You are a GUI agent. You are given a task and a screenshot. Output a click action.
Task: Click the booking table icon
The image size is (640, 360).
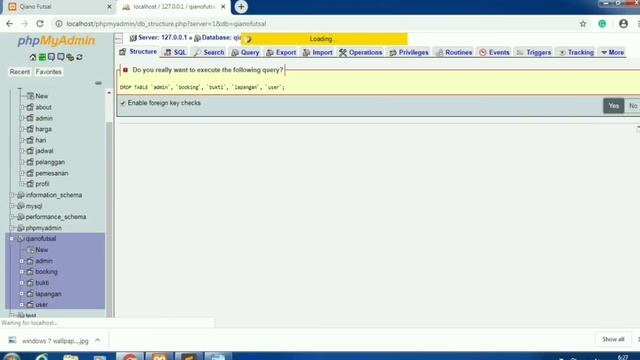click(x=30, y=271)
